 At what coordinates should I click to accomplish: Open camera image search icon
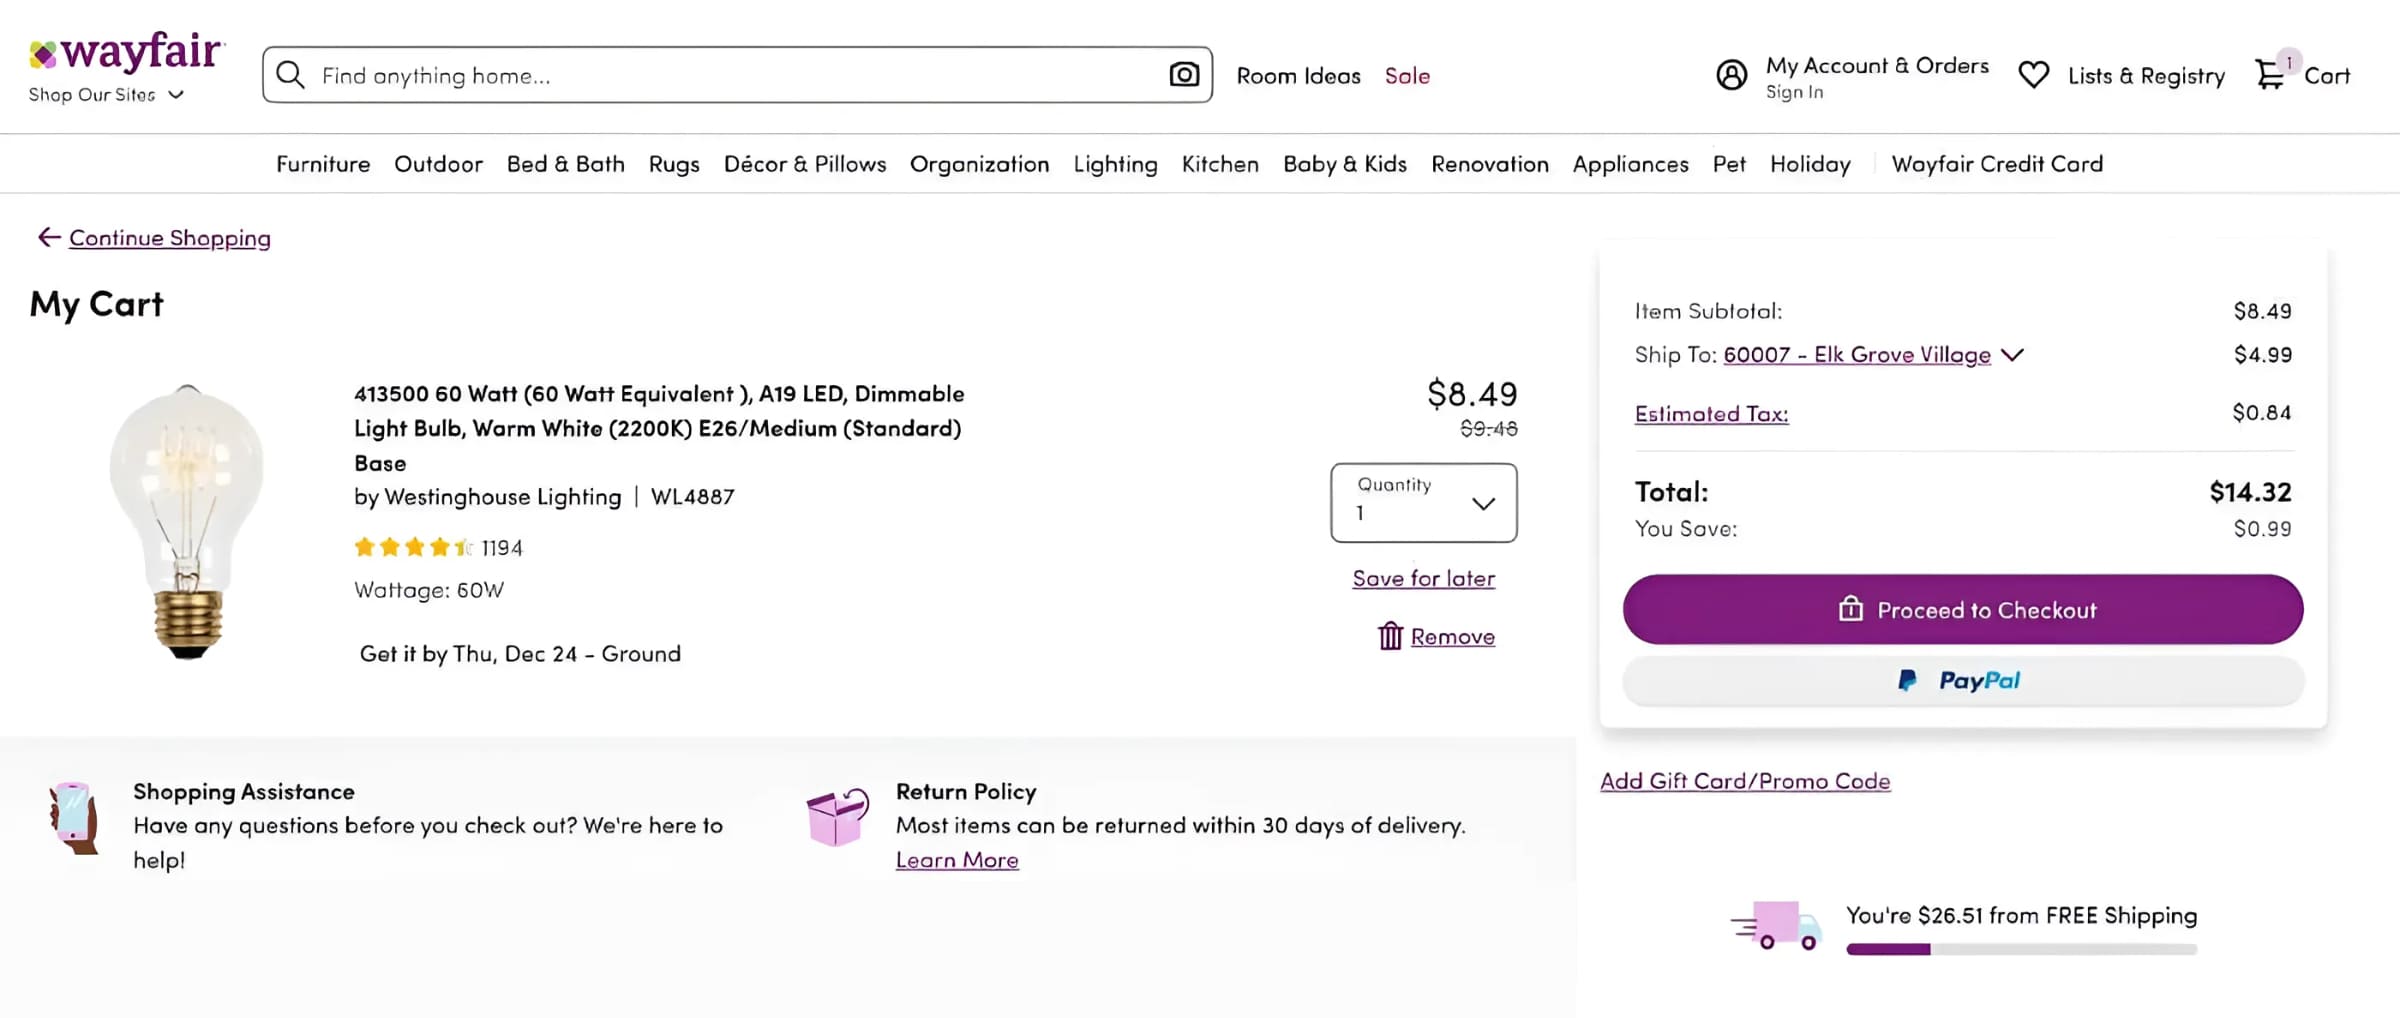[x=1184, y=75]
